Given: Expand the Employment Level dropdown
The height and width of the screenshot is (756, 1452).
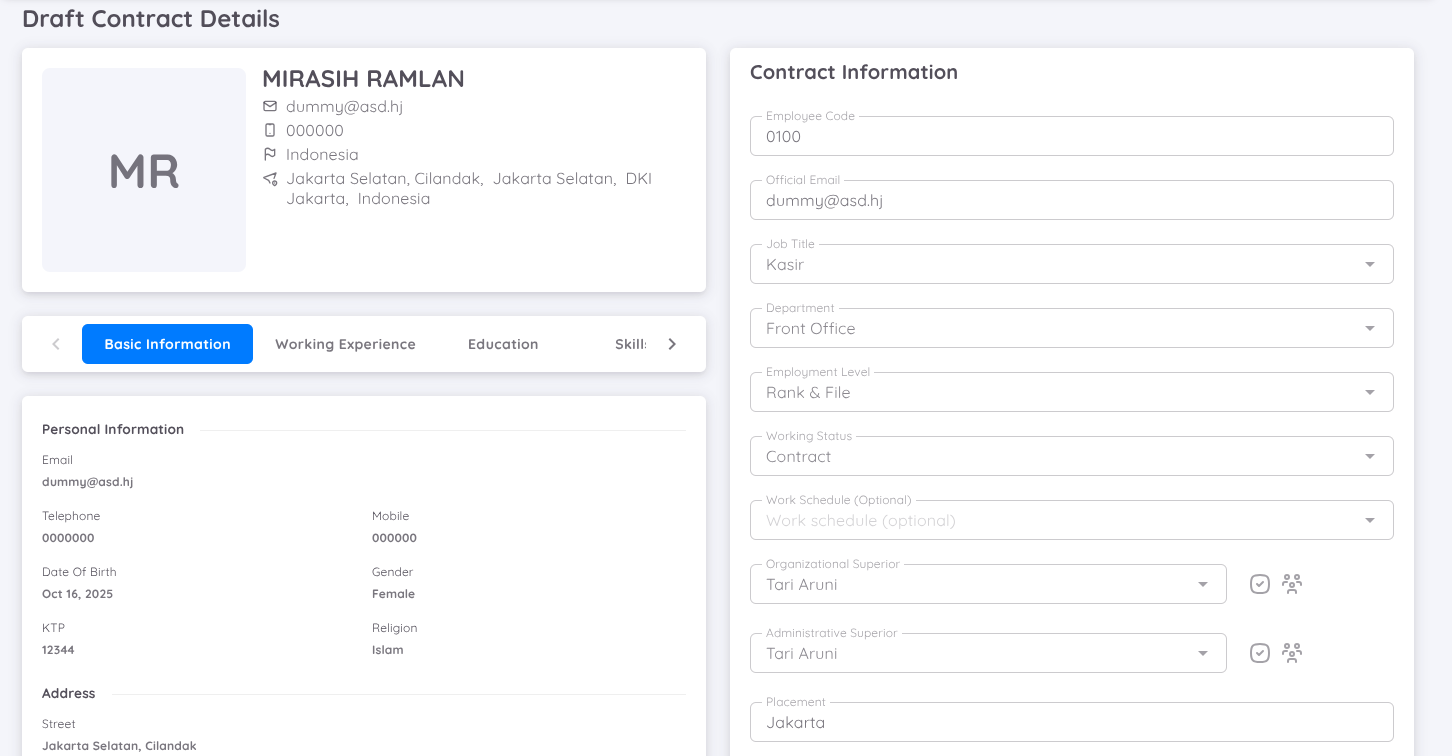Looking at the screenshot, I should 1370,392.
